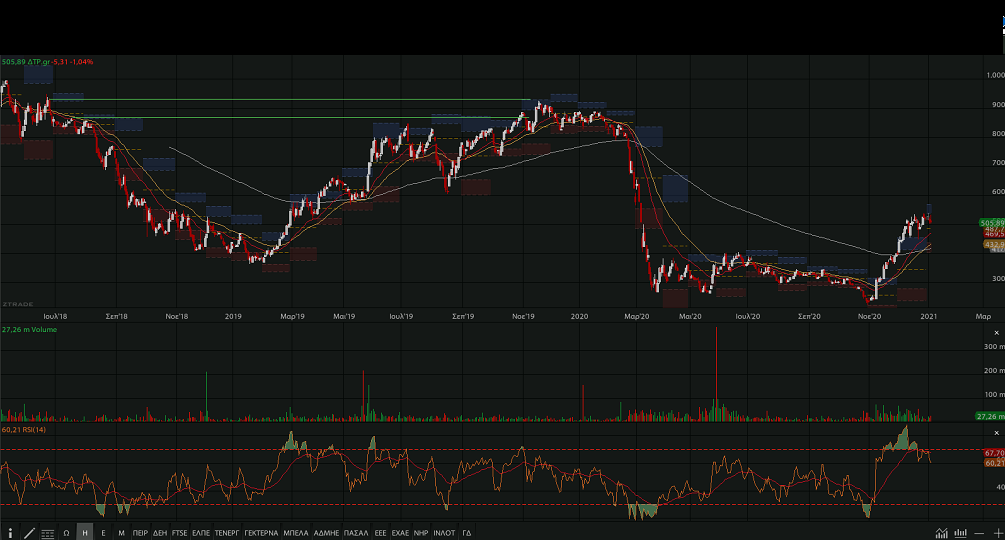This screenshot has width=1005, height=540.
Task: Select the ΙΝΛΟΤ ticker shortcut
Action: click(x=443, y=533)
